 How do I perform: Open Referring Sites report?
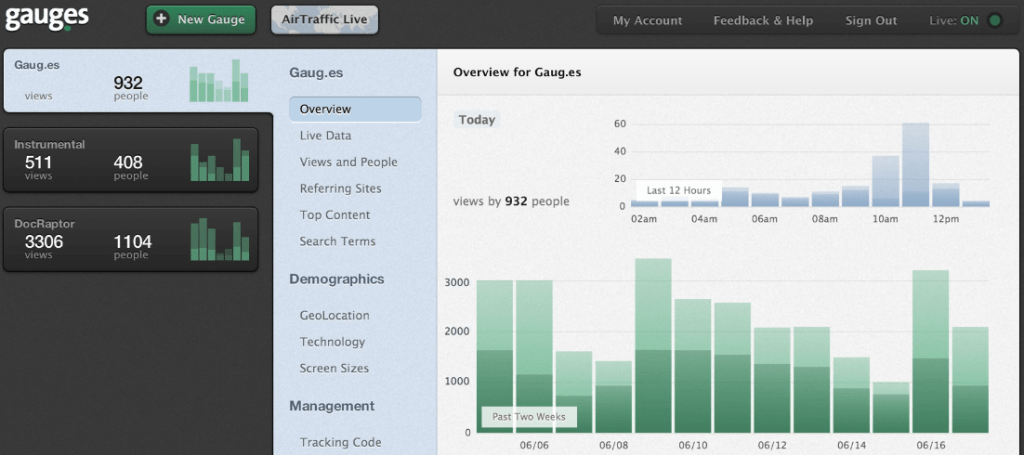[x=340, y=188]
